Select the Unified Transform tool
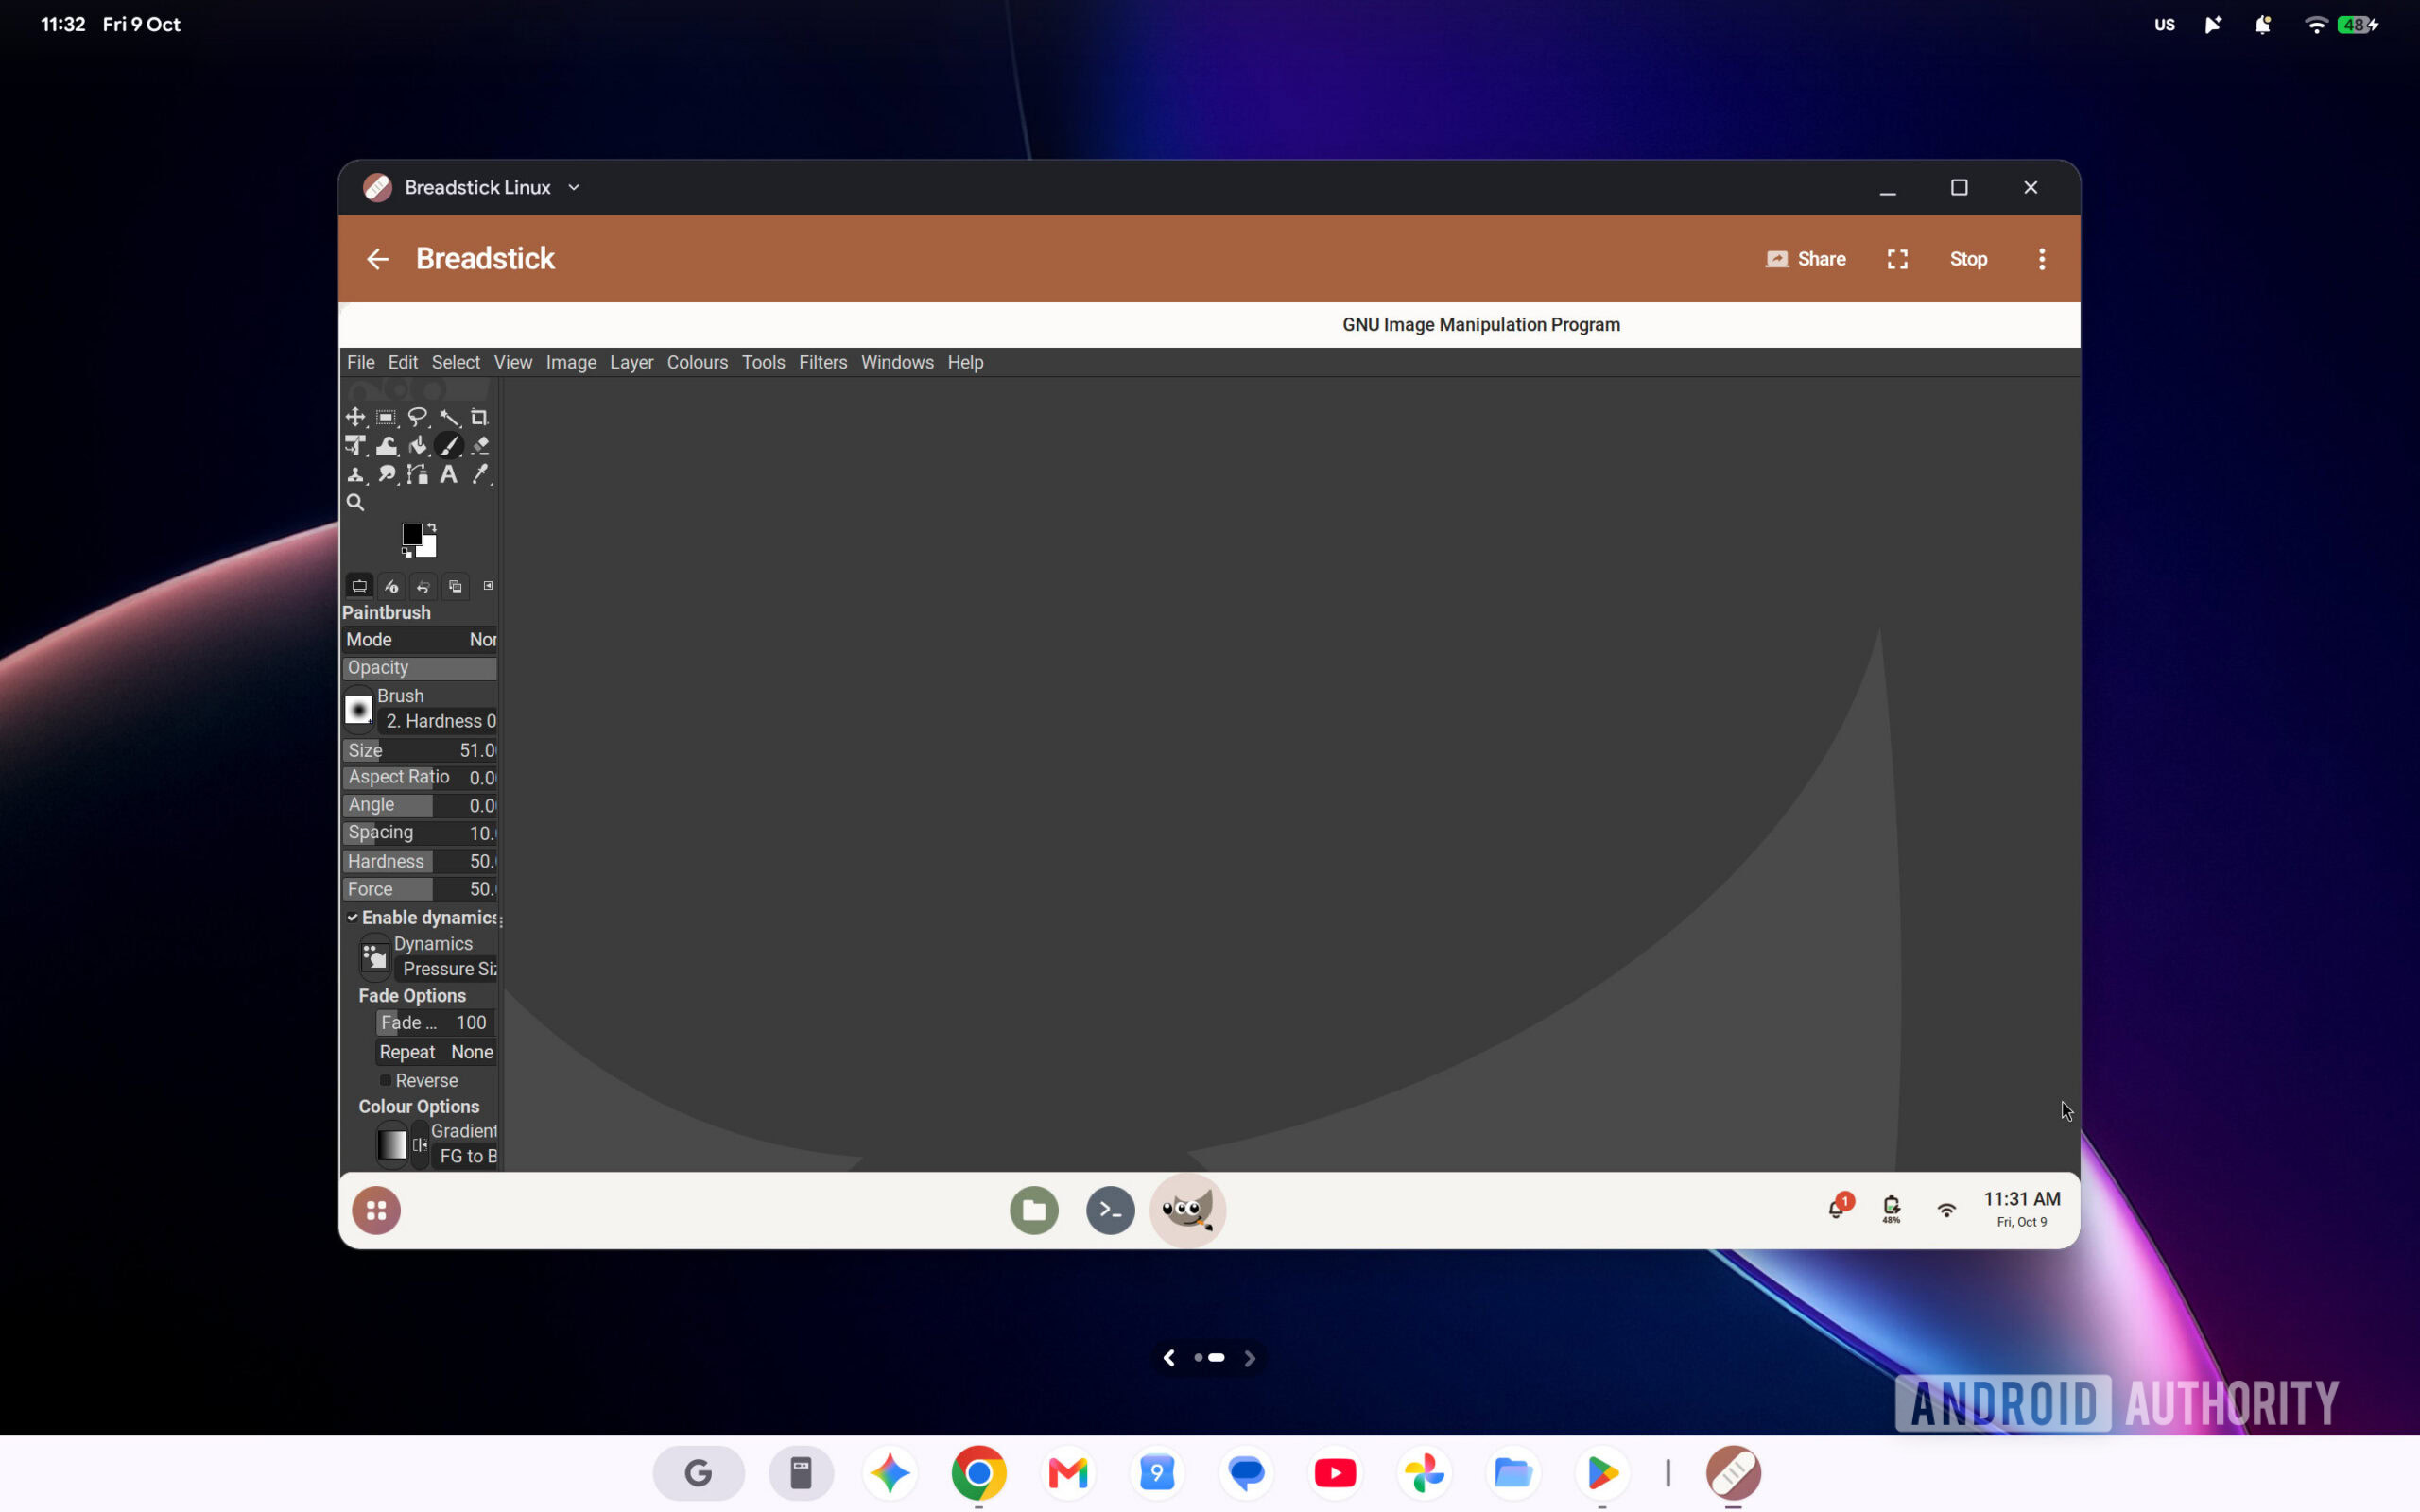This screenshot has width=2420, height=1512. click(355, 446)
